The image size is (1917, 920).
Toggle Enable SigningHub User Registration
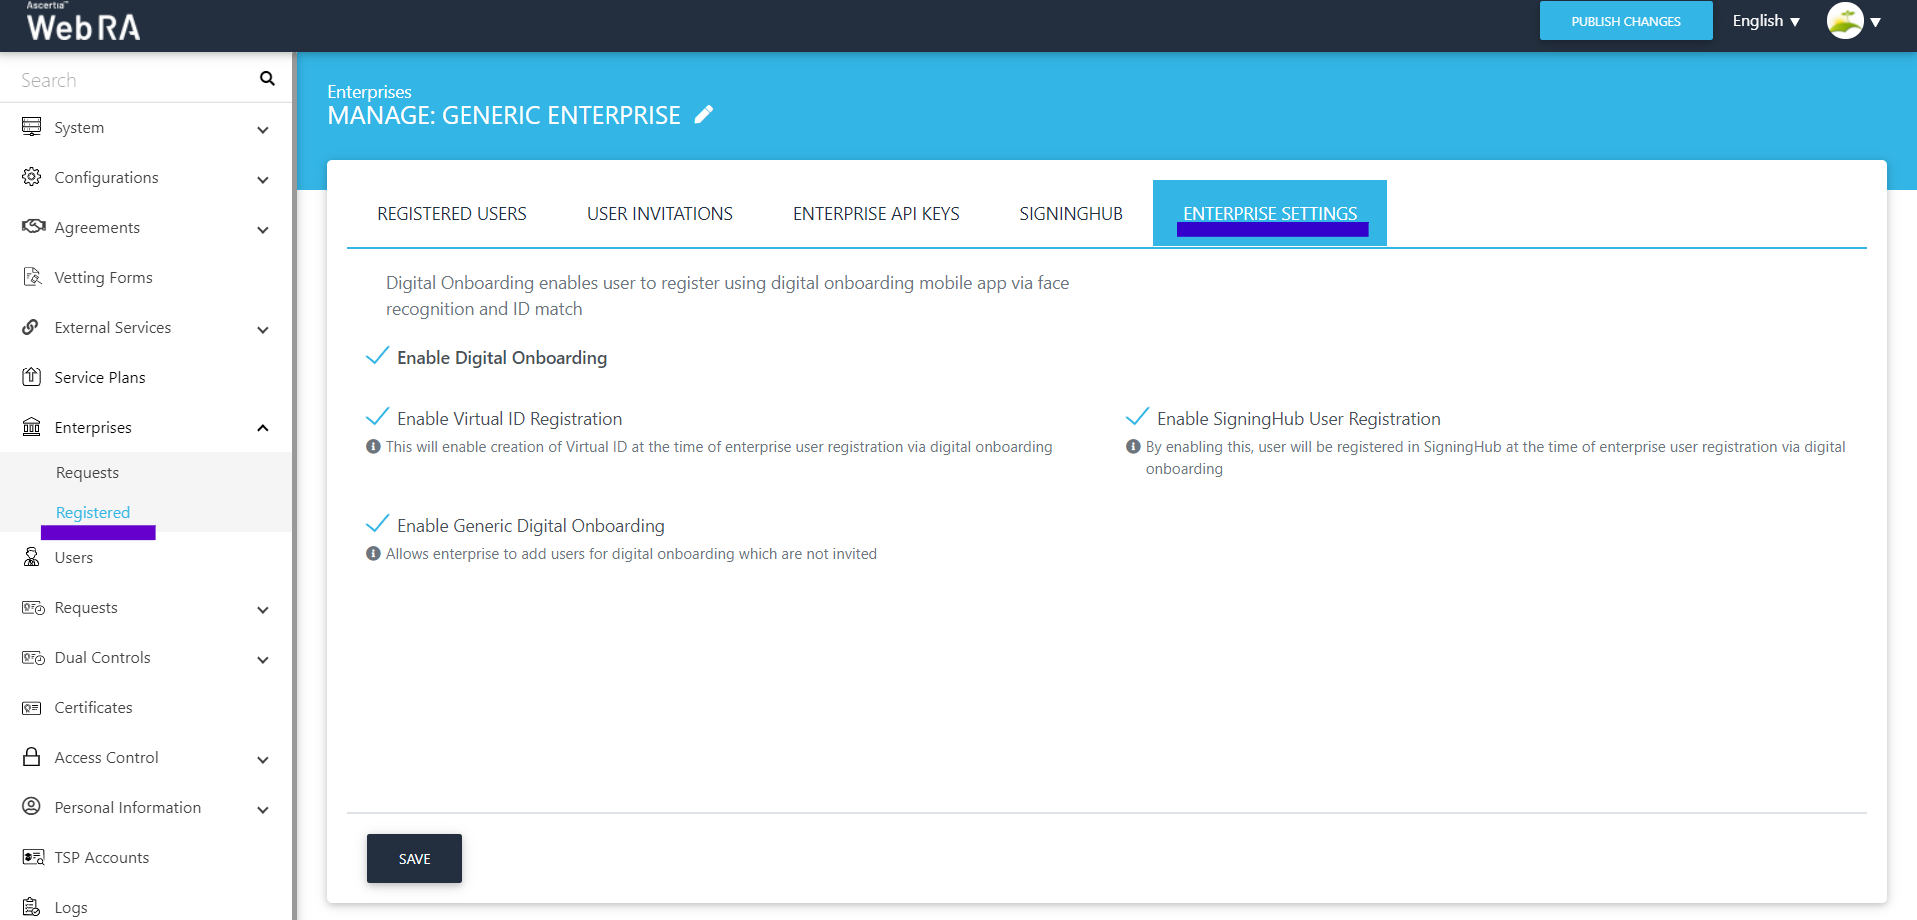[x=1137, y=418]
